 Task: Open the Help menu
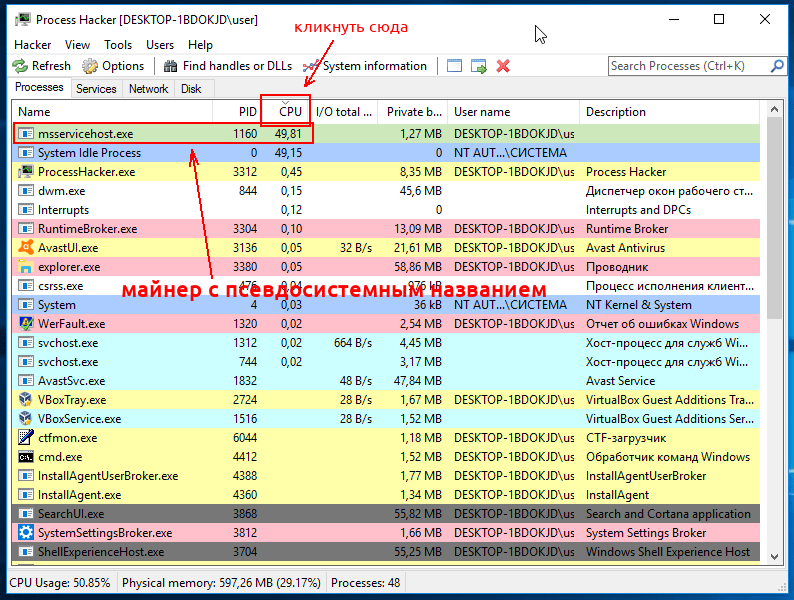click(x=201, y=45)
